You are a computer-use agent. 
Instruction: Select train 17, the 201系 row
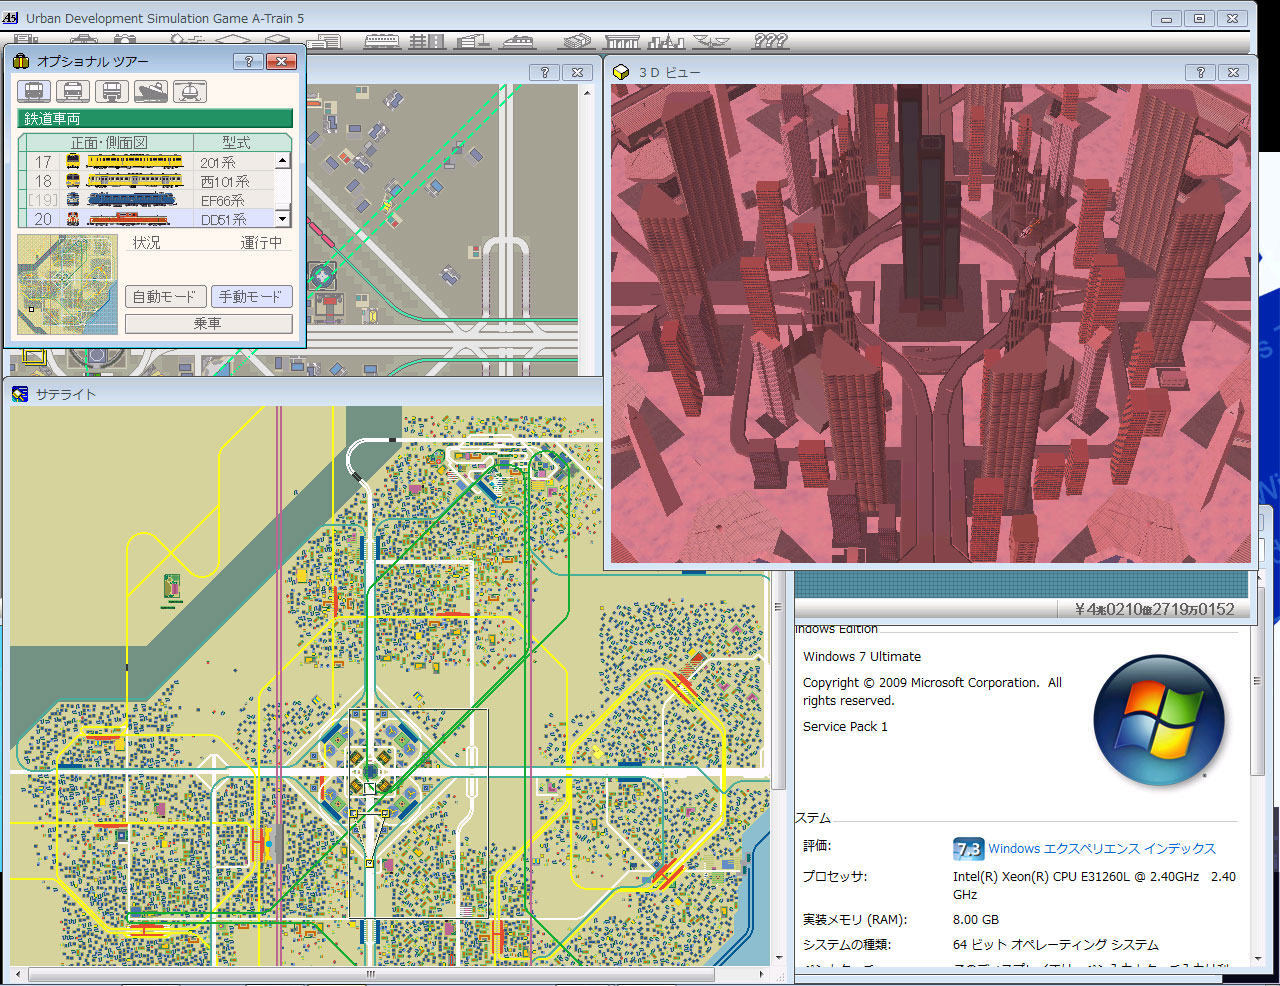tap(147, 161)
